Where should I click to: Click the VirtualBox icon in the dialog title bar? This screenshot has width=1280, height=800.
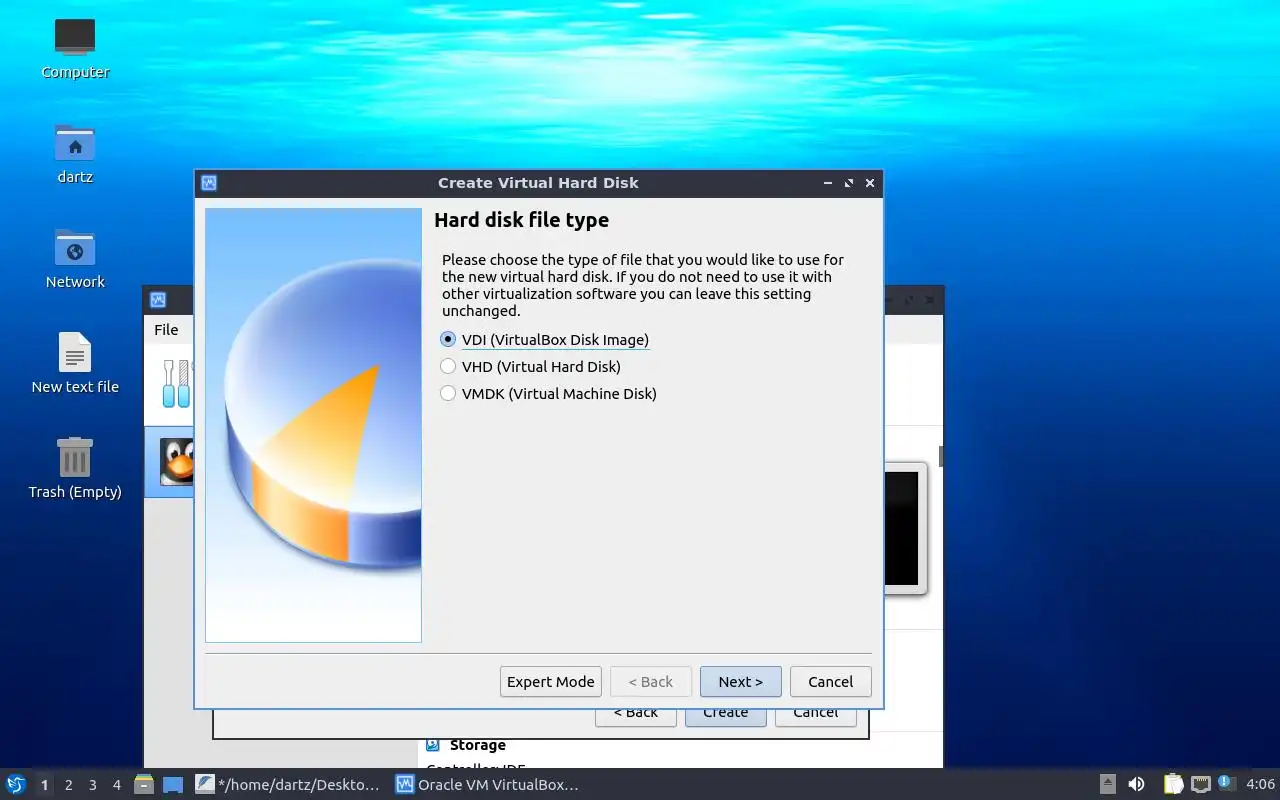click(209, 183)
